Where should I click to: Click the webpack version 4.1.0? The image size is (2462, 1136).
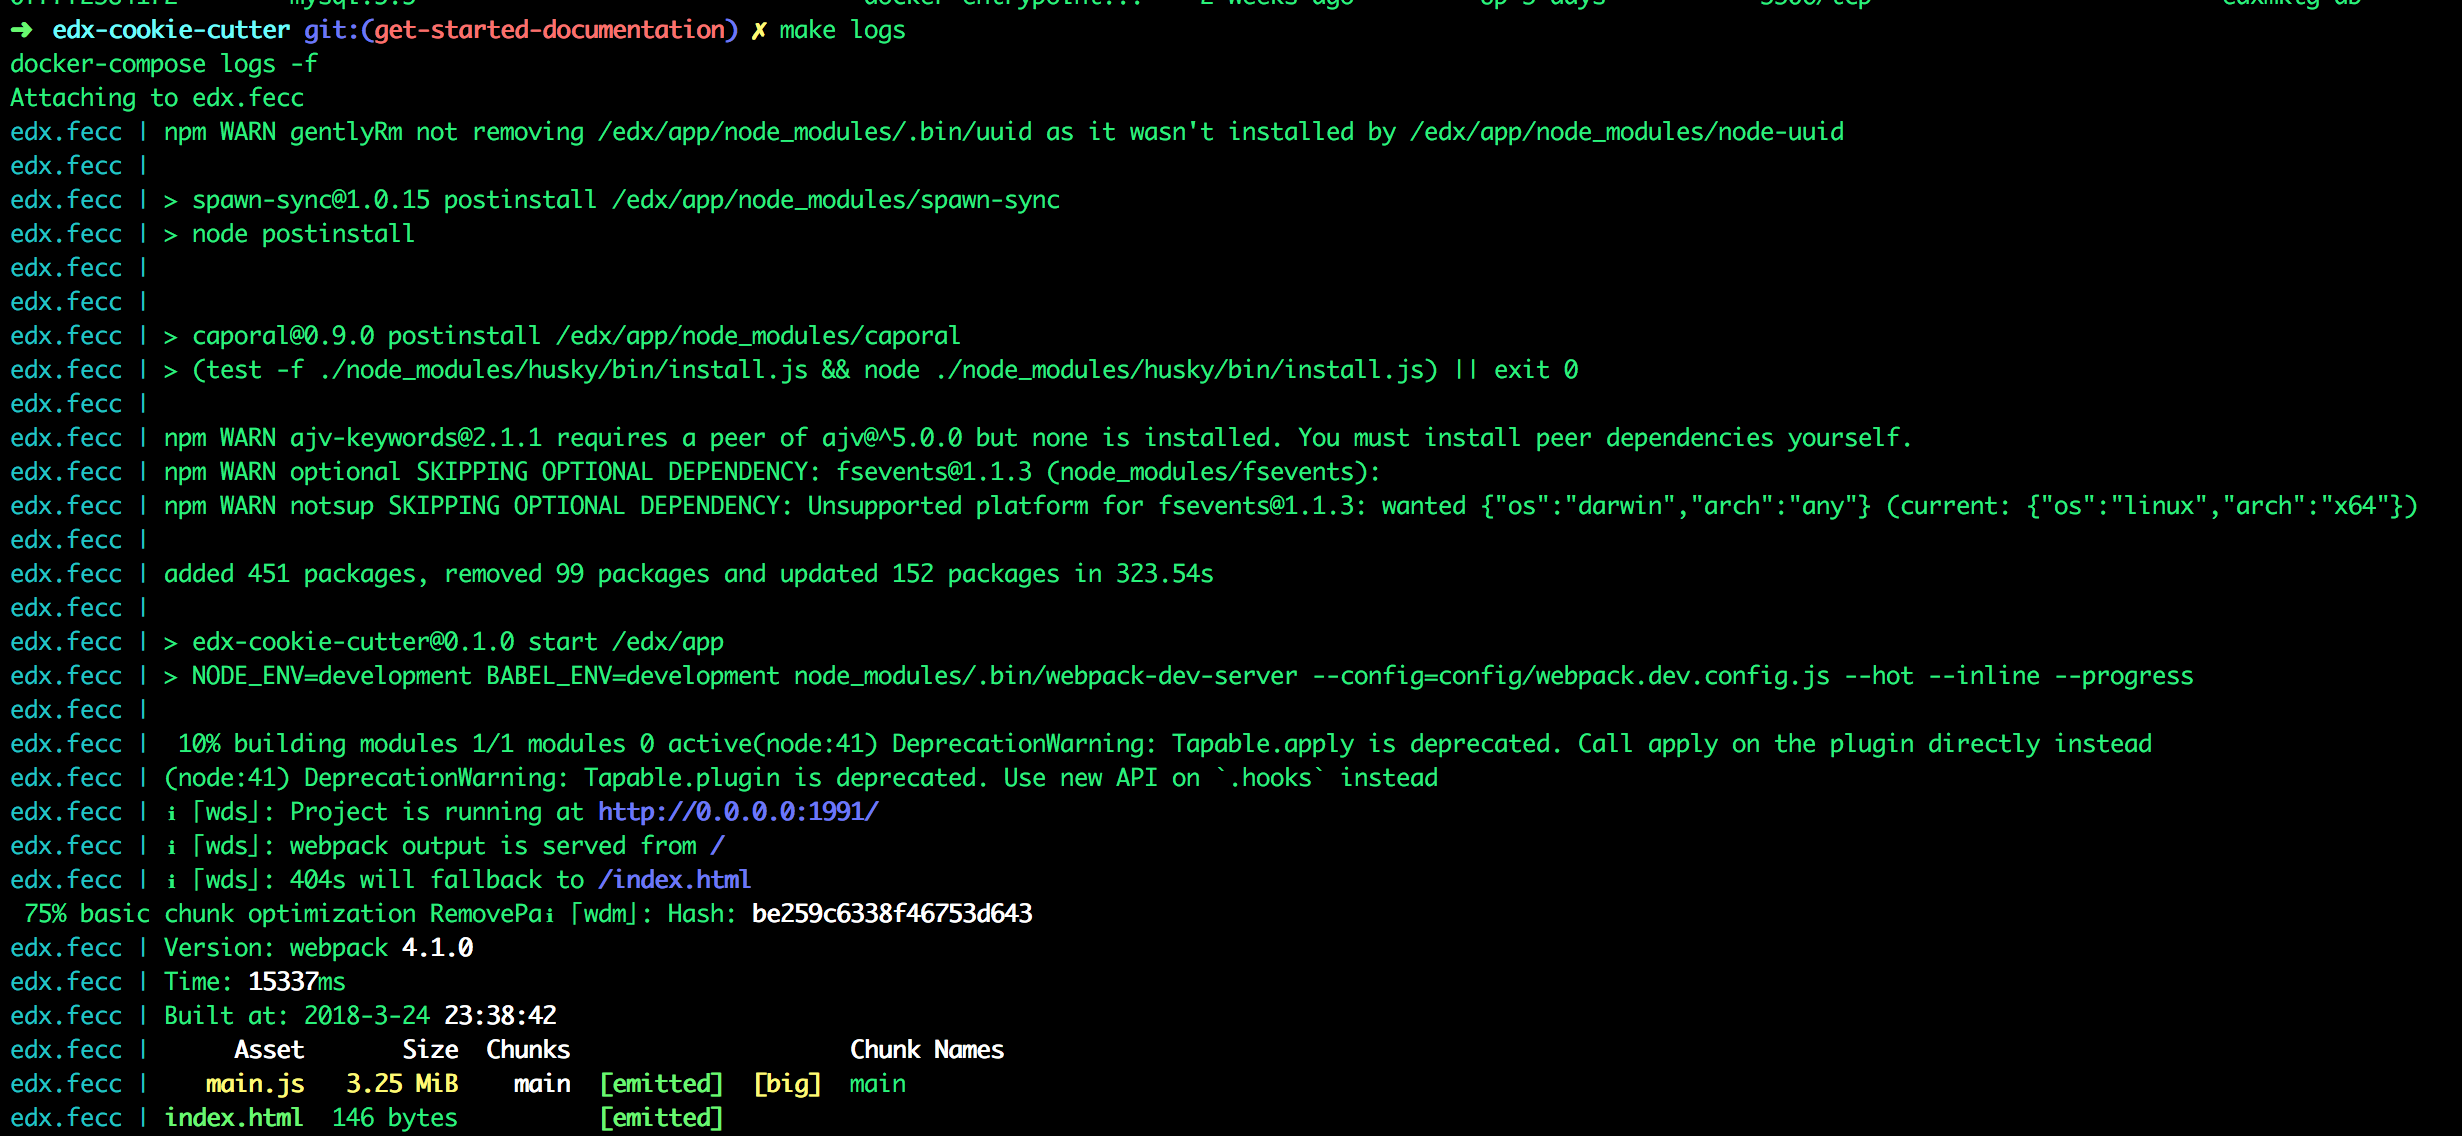(x=437, y=948)
